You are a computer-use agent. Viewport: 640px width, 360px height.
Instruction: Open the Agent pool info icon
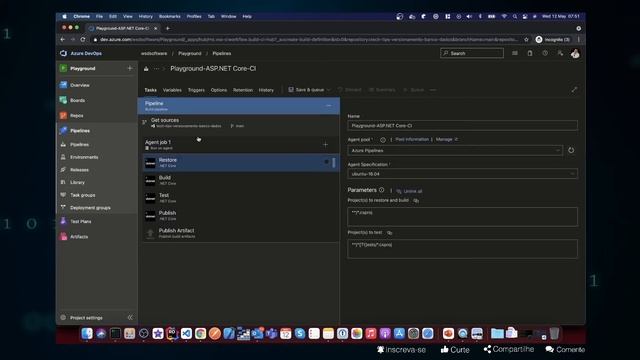point(383,140)
